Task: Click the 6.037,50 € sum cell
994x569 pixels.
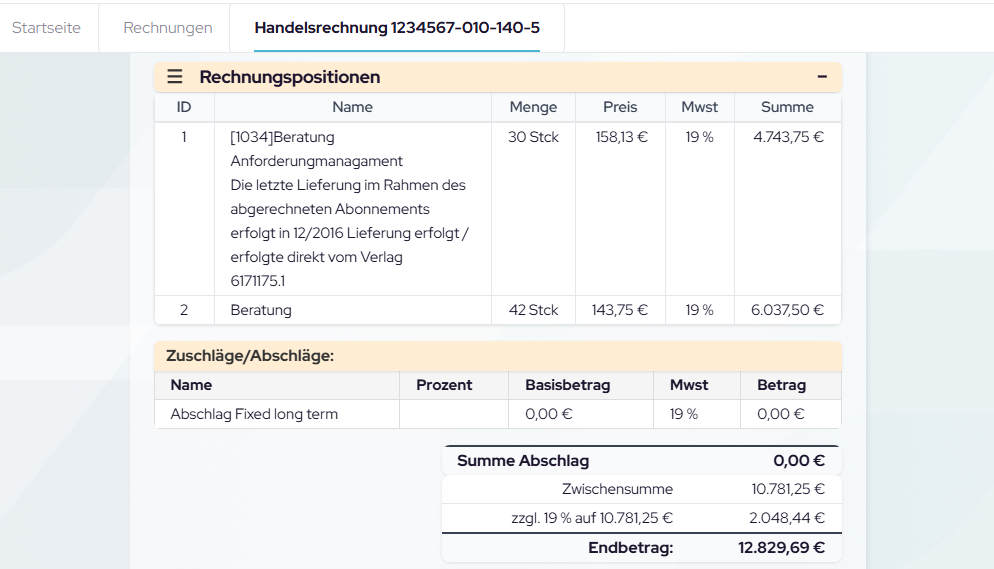Action: (787, 310)
